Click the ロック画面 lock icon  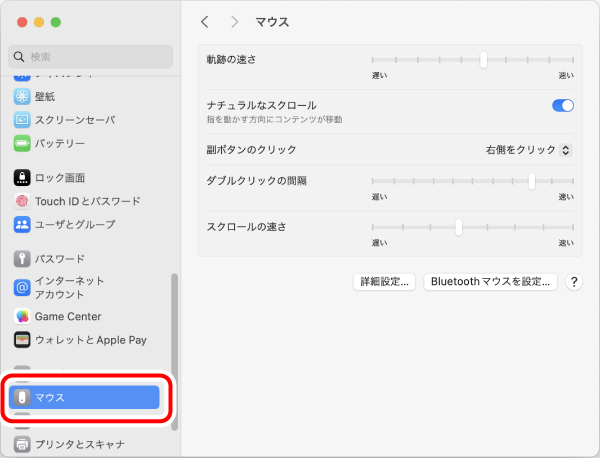(22, 177)
